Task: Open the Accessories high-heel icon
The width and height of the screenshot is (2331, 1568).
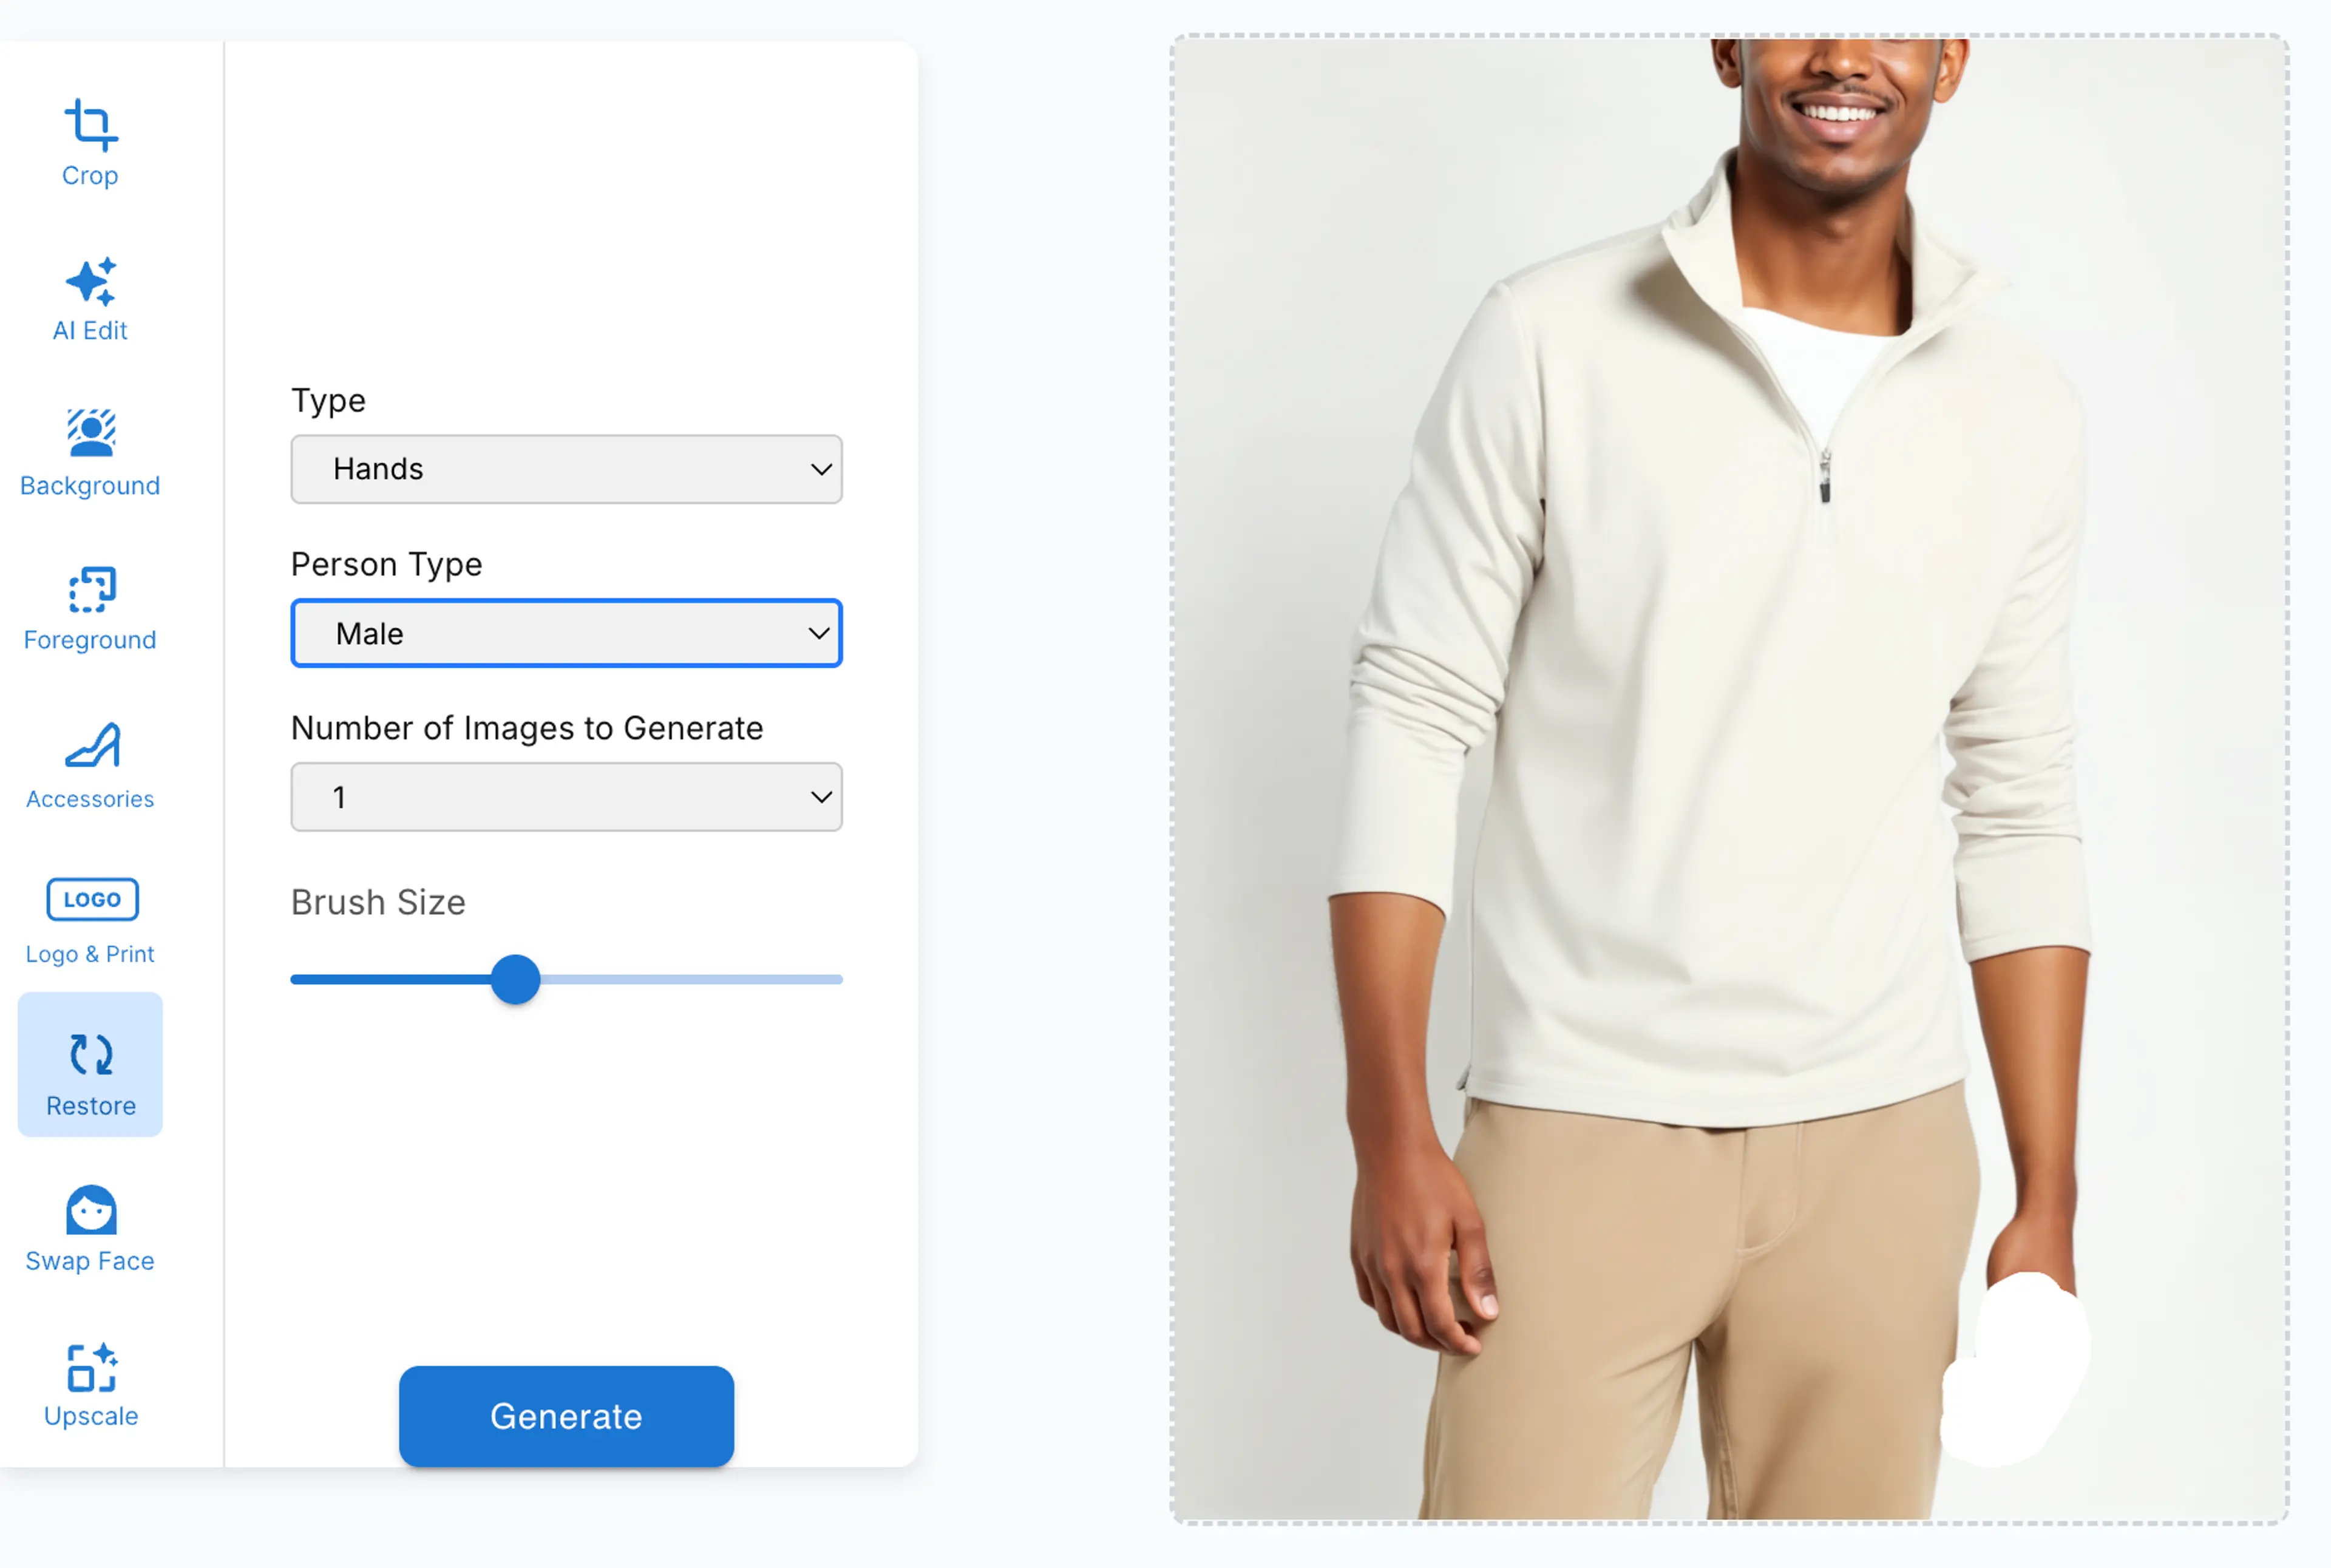Action: [92, 745]
